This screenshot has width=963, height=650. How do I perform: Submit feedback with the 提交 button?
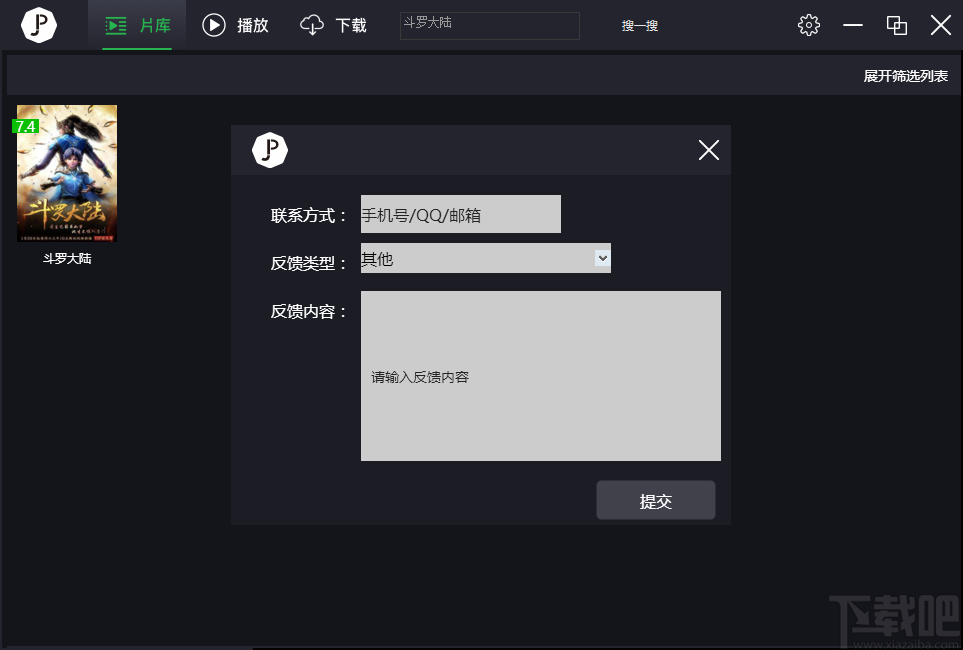click(655, 501)
